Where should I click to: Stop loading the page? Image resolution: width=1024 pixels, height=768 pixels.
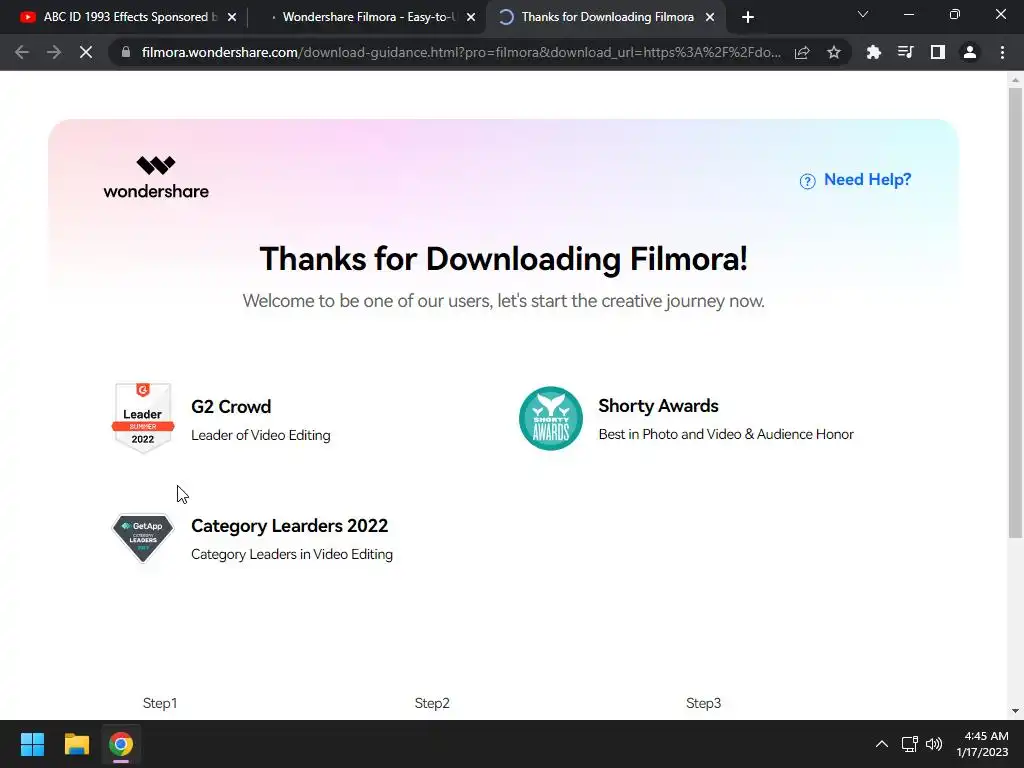(86, 52)
